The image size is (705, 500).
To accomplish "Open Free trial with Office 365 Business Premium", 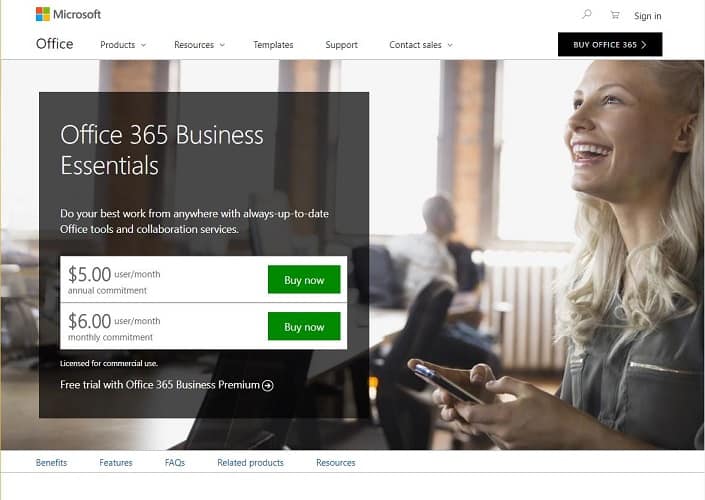I will 166,385.
